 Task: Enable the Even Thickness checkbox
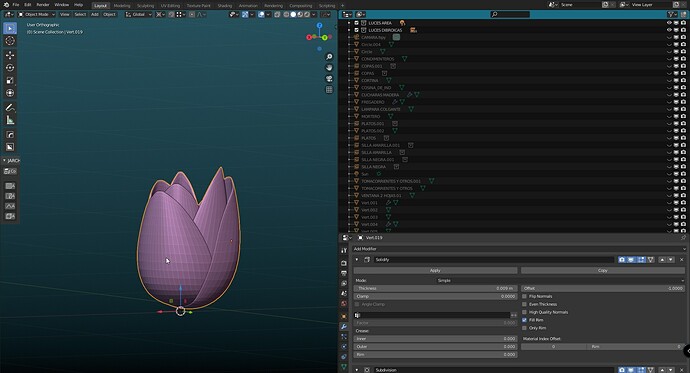tap(524, 304)
